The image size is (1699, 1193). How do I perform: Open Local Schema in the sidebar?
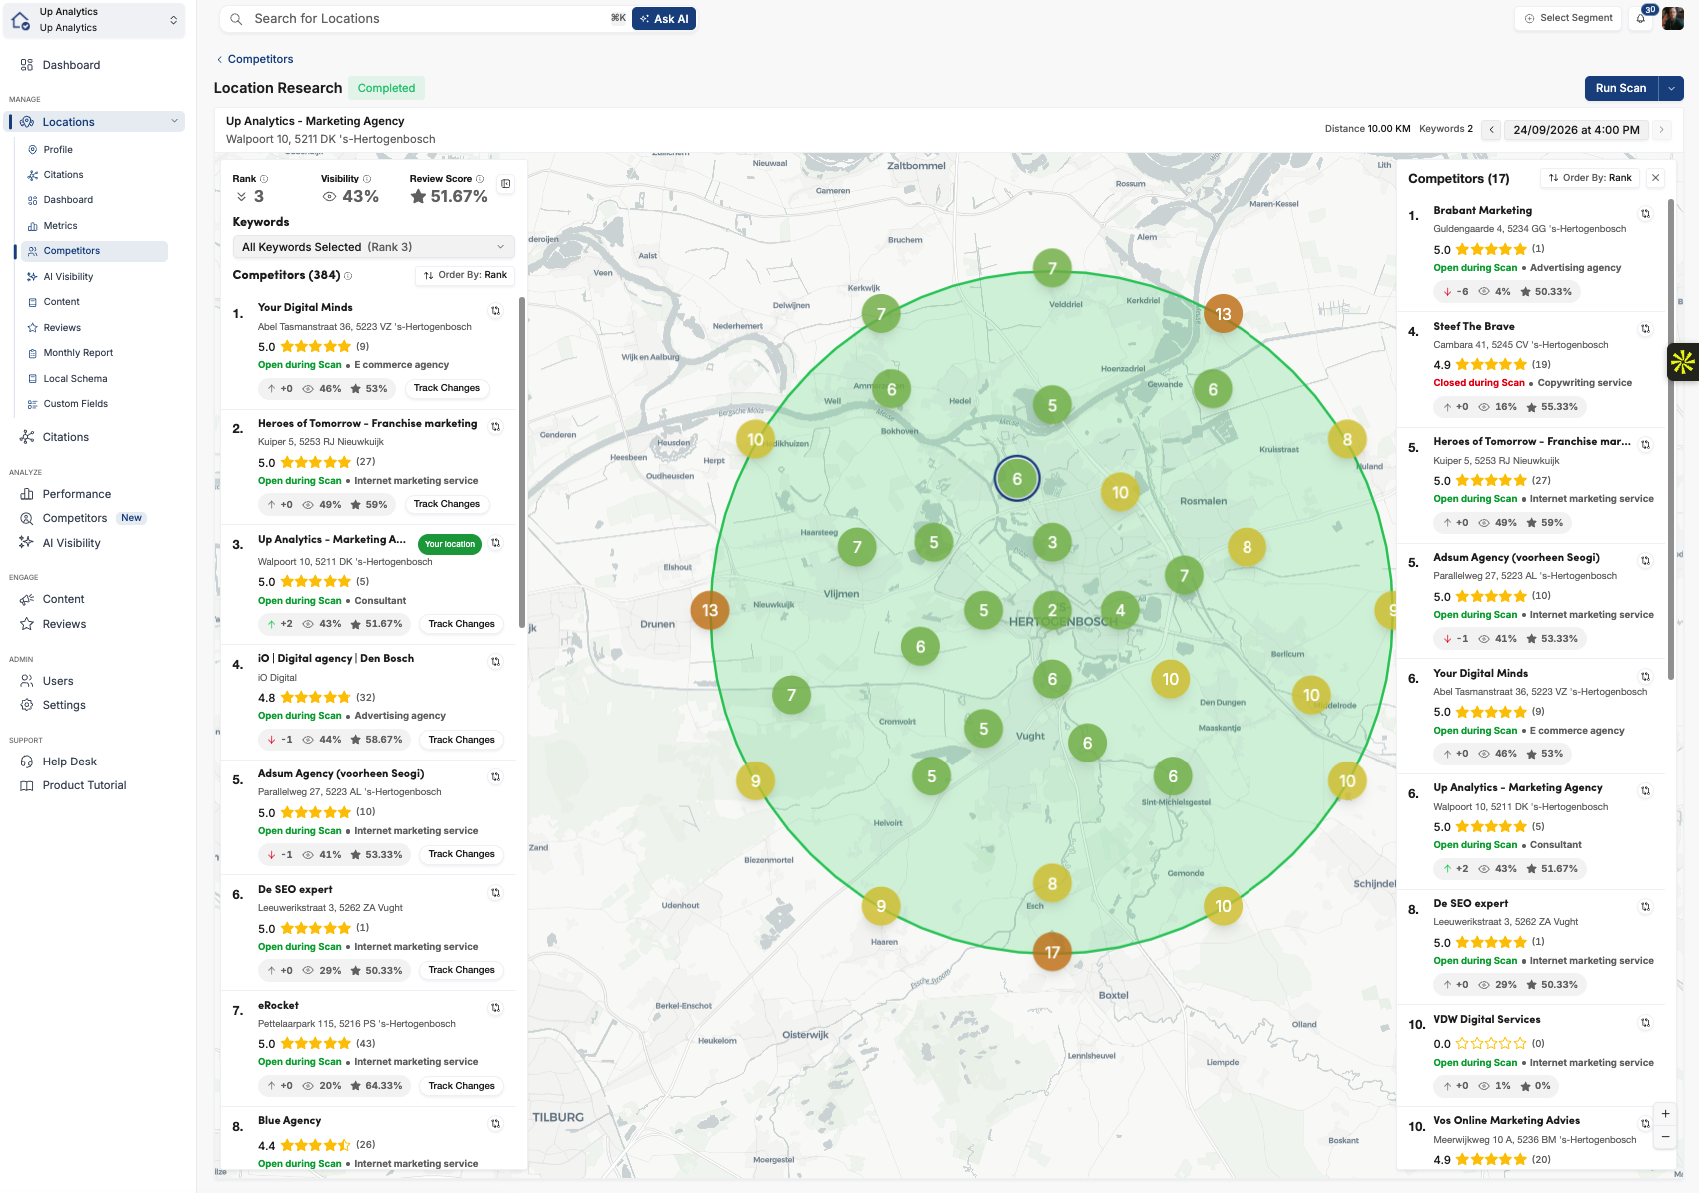[75, 379]
